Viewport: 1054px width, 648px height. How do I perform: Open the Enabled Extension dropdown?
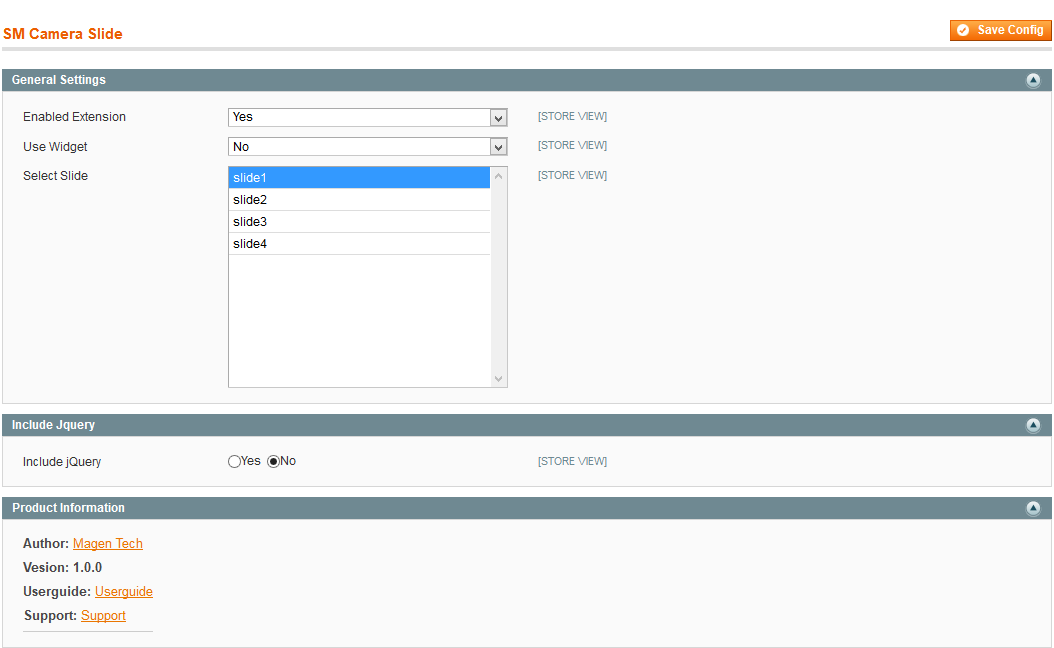[x=367, y=118]
